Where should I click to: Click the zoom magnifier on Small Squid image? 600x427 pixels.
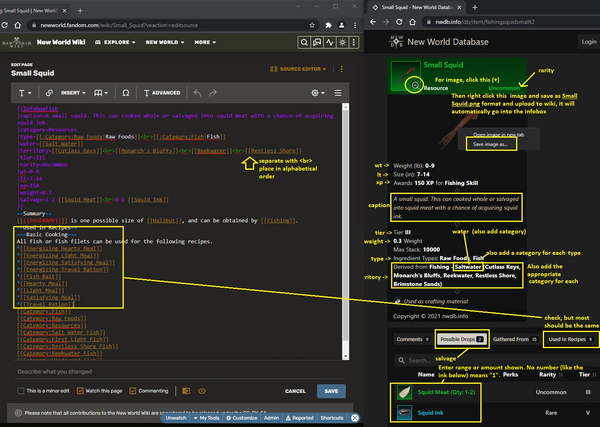[415, 85]
